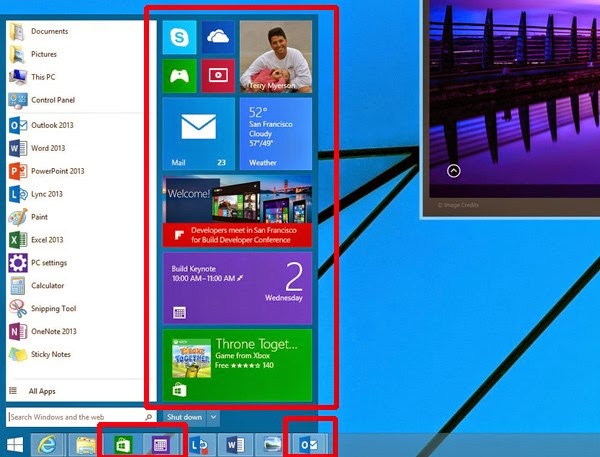Image resolution: width=600 pixels, height=457 pixels.
Task: Open the red Video tile
Action: [218, 76]
